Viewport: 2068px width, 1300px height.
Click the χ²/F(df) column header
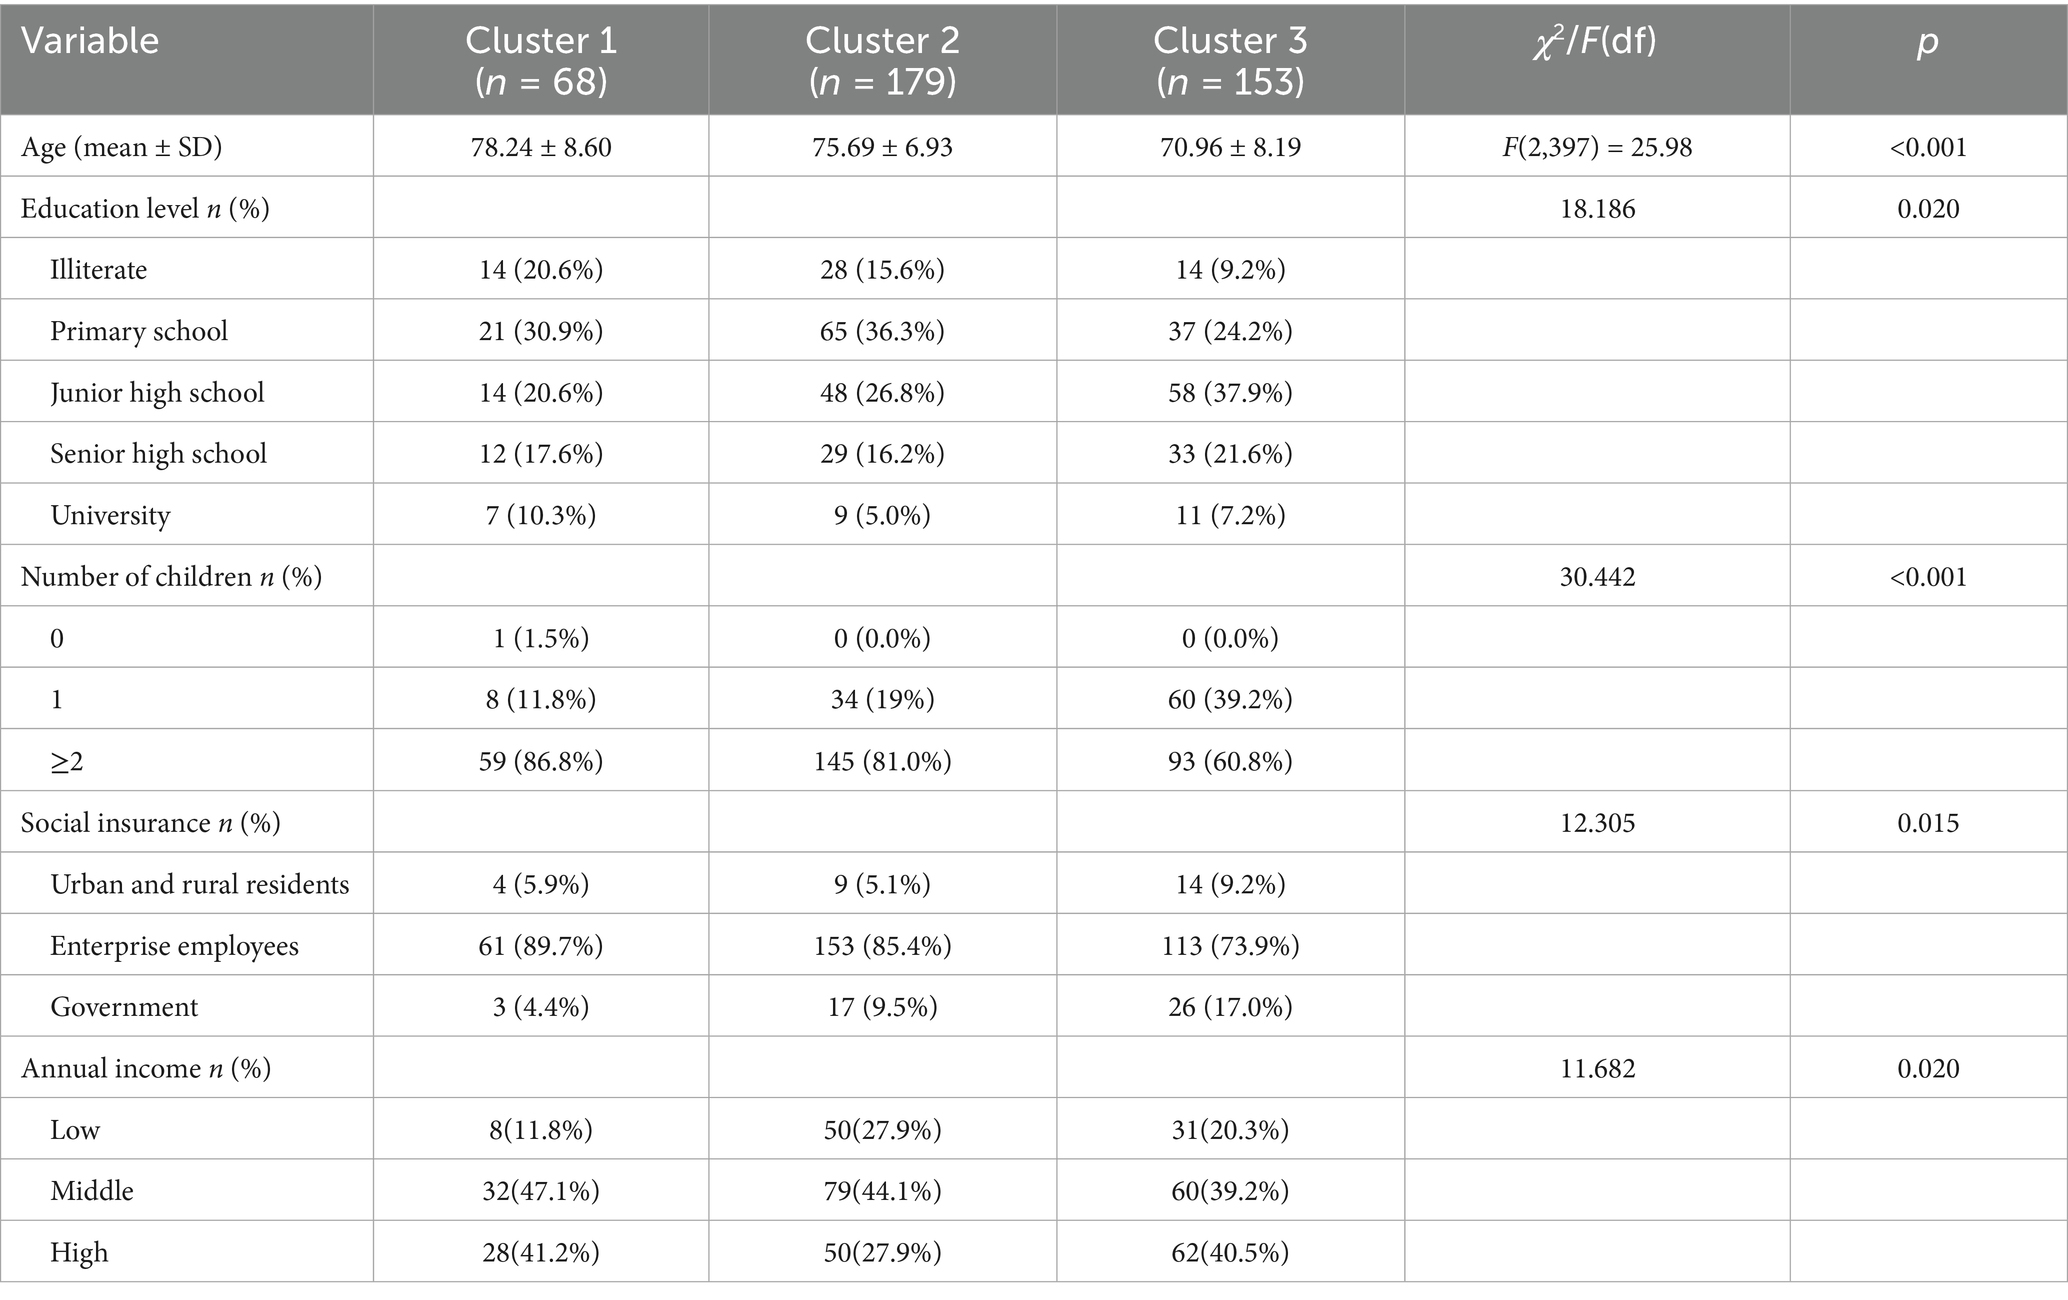(x=1596, y=43)
